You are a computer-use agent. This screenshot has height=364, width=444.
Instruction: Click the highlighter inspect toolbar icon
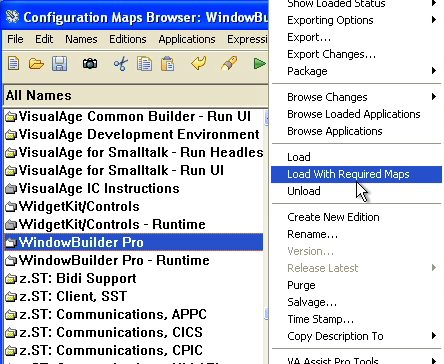pos(229,63)
